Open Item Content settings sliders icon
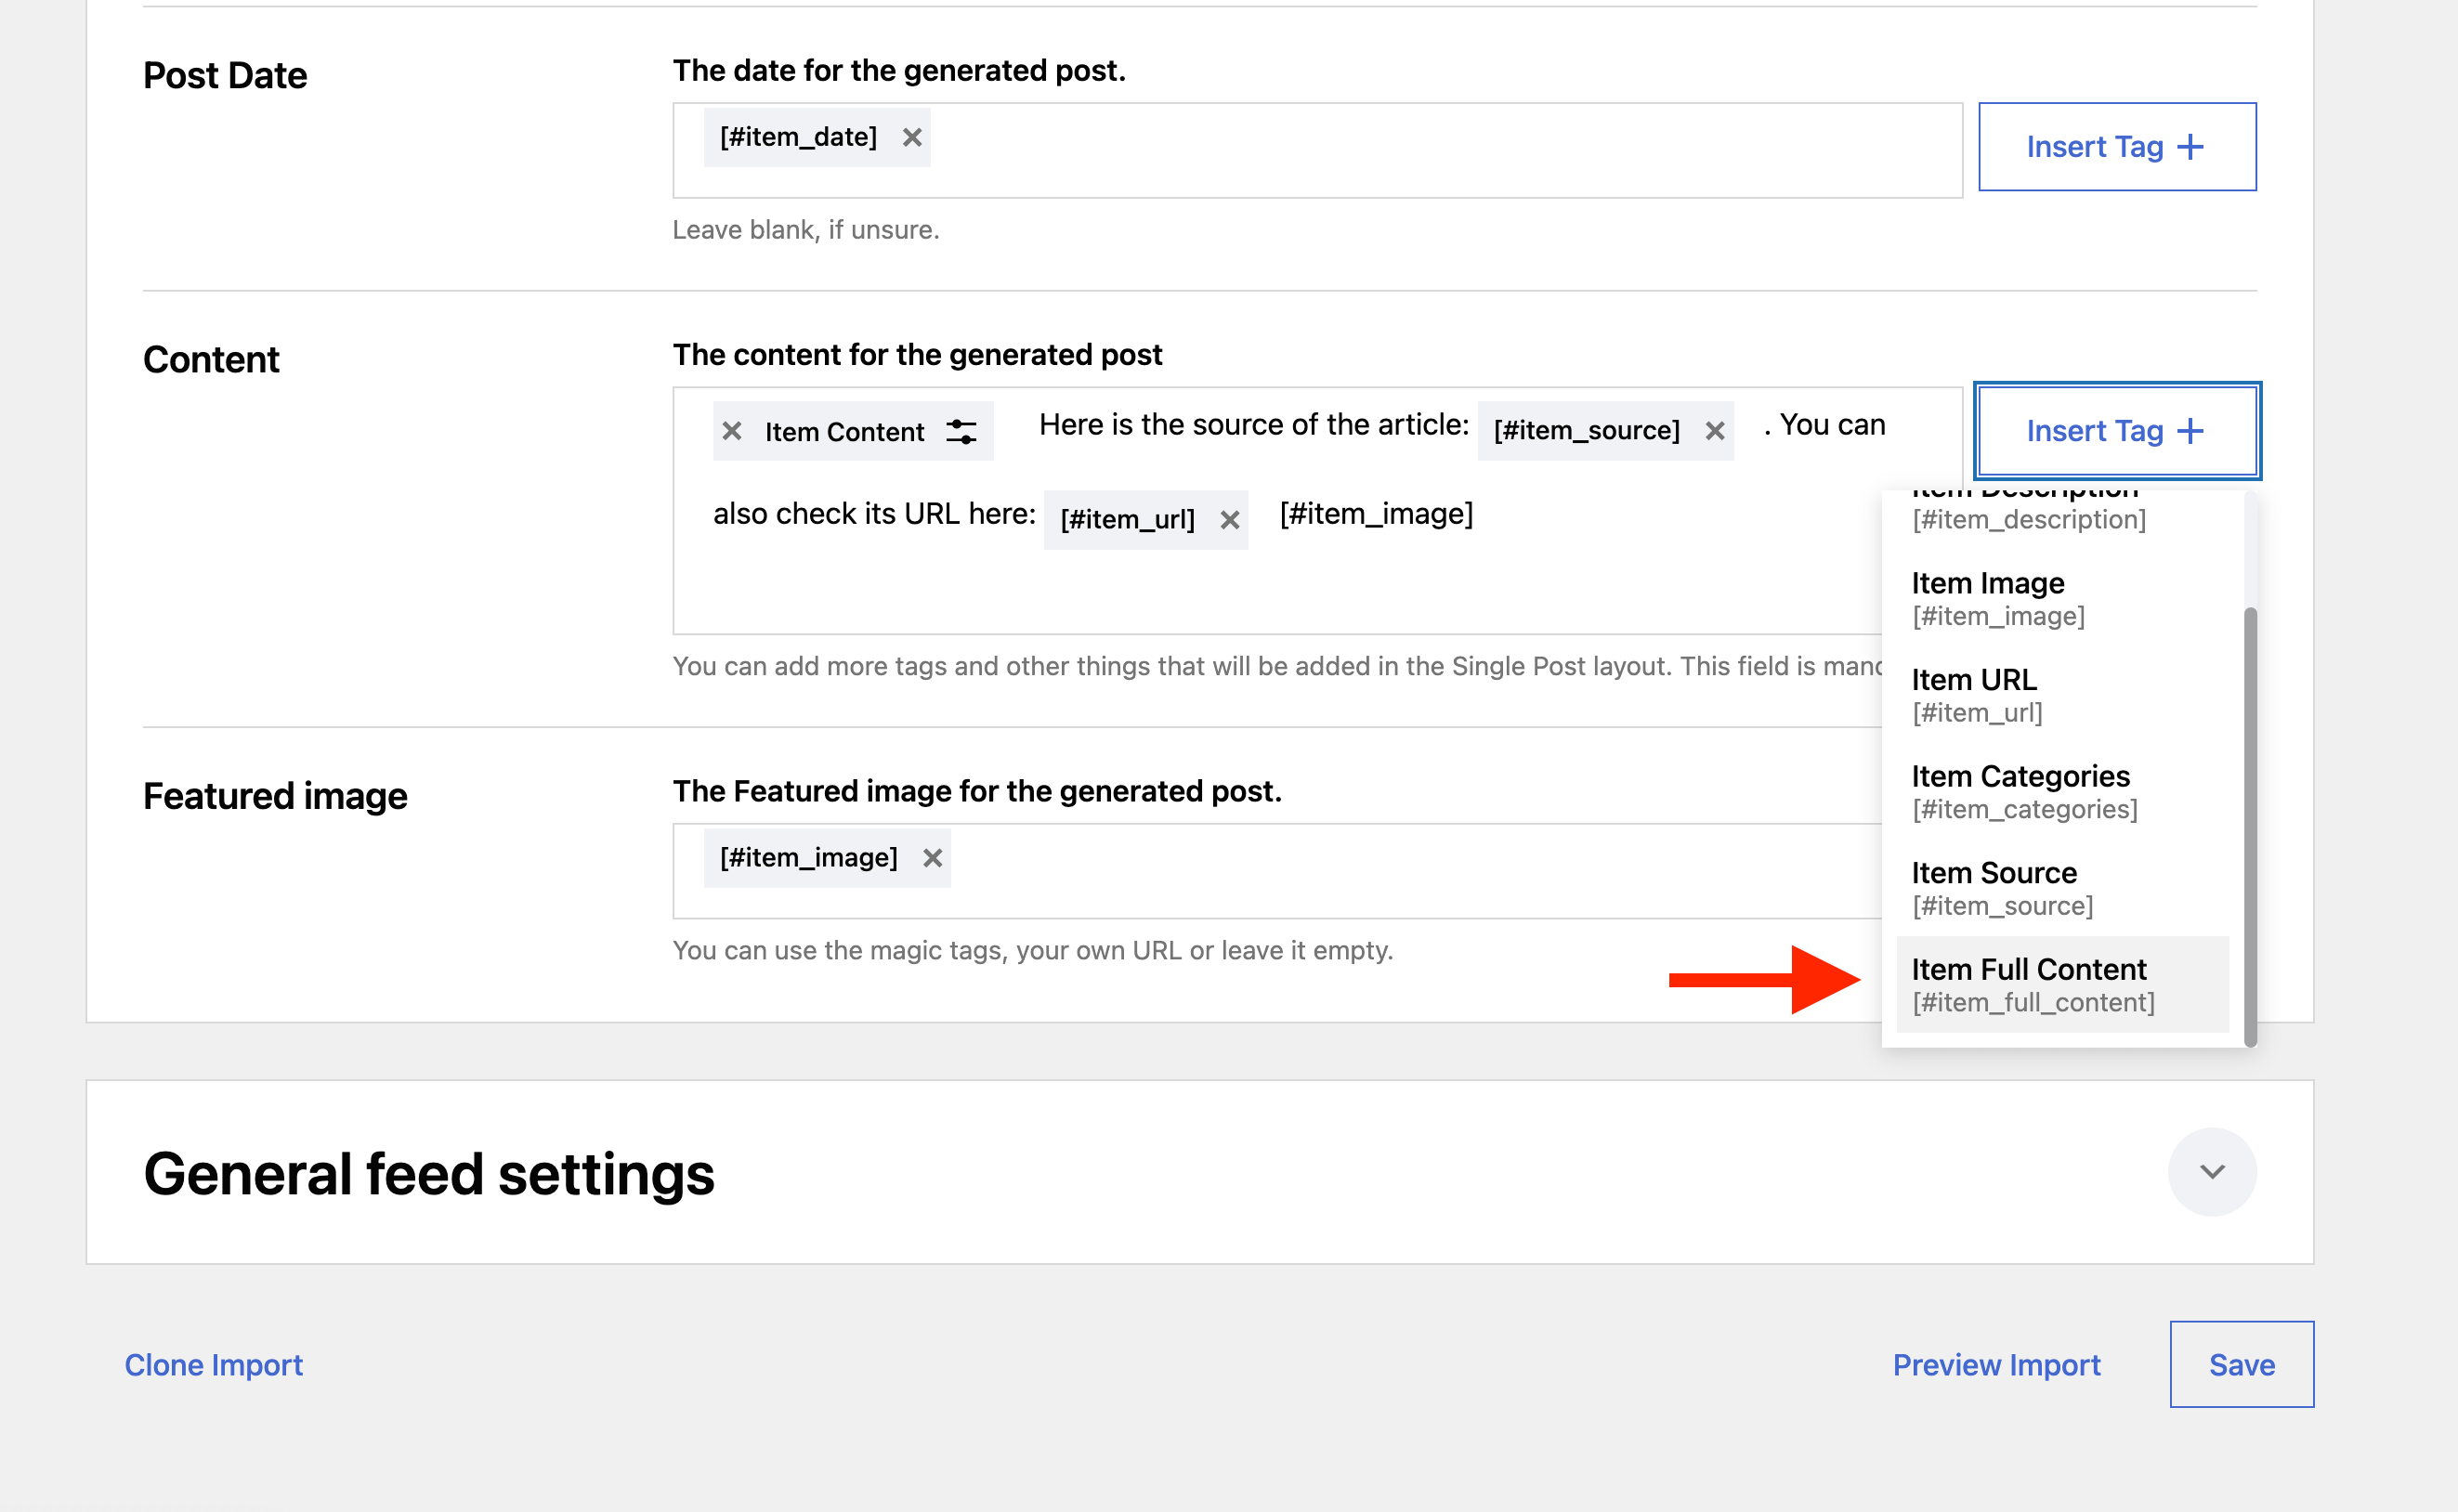 [x=961, y=432]
